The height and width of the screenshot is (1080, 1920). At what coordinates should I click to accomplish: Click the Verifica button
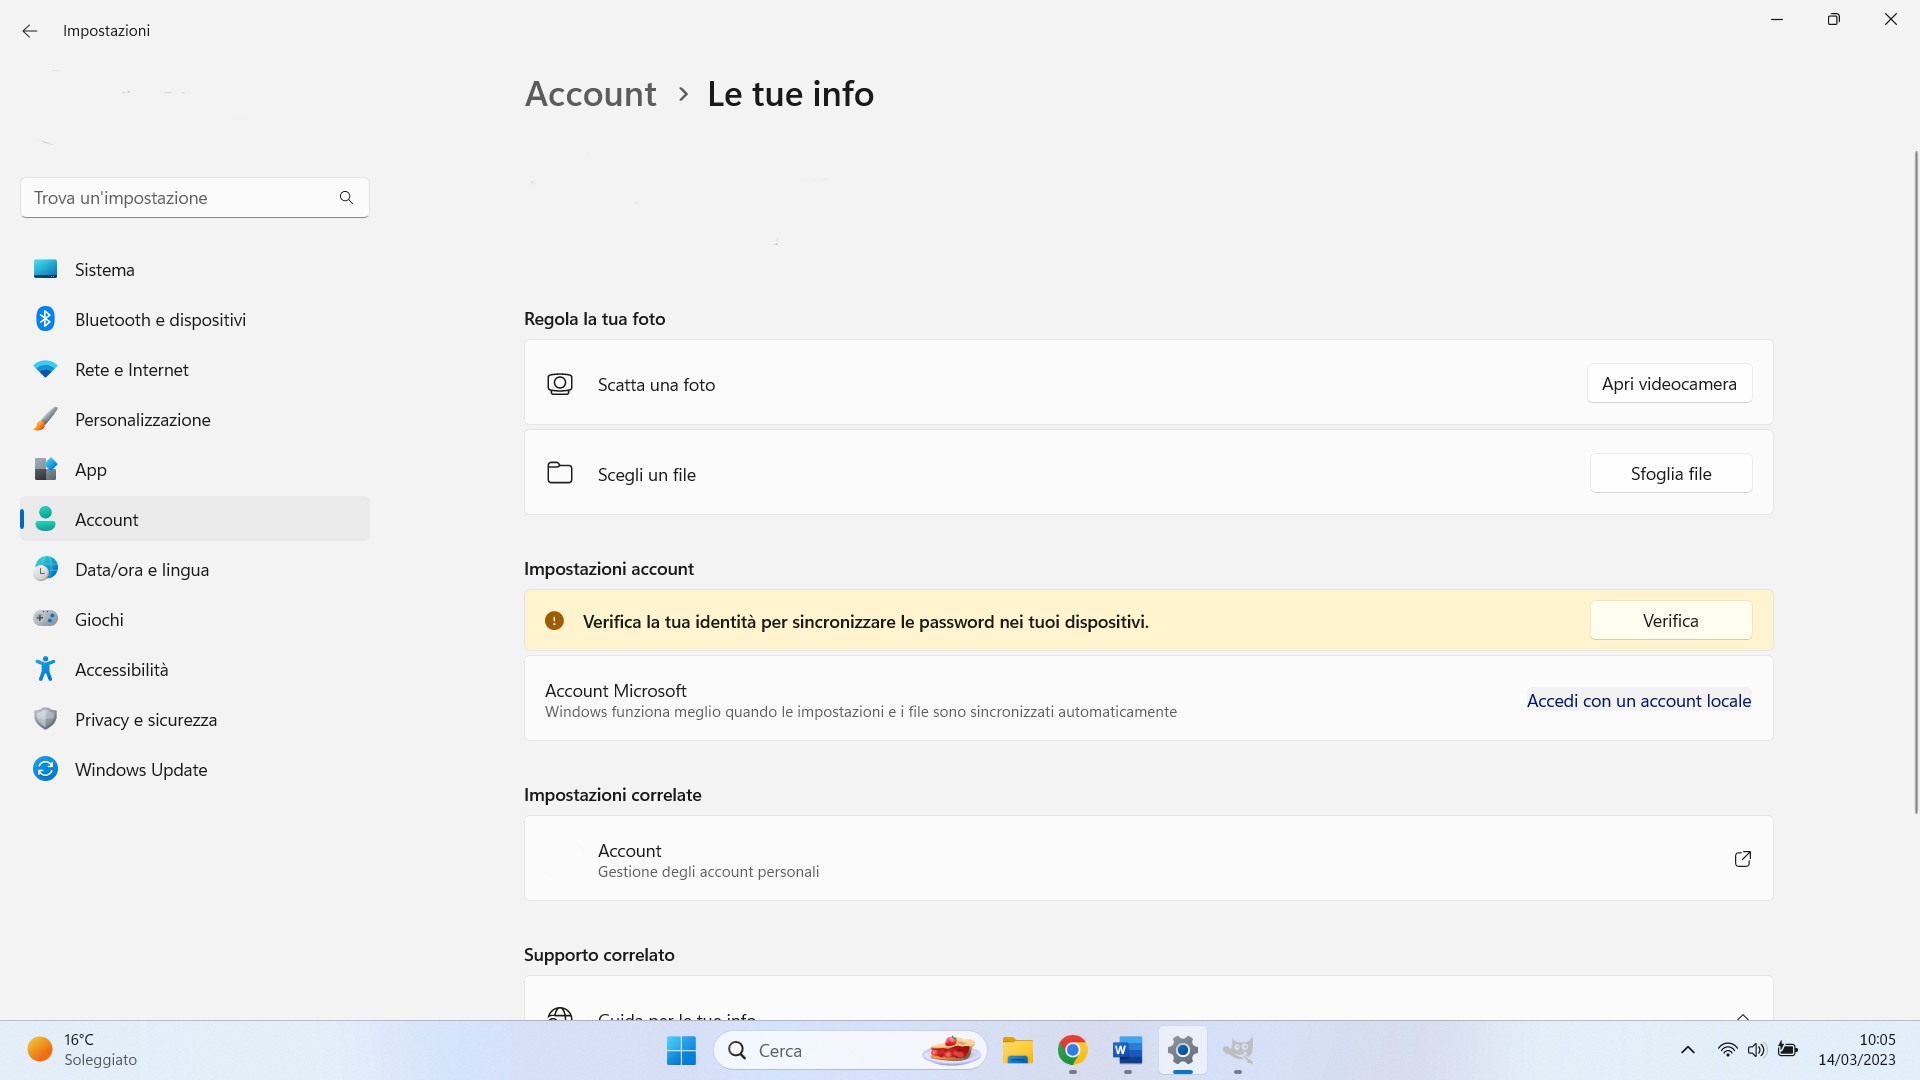tap(1670, 620)
